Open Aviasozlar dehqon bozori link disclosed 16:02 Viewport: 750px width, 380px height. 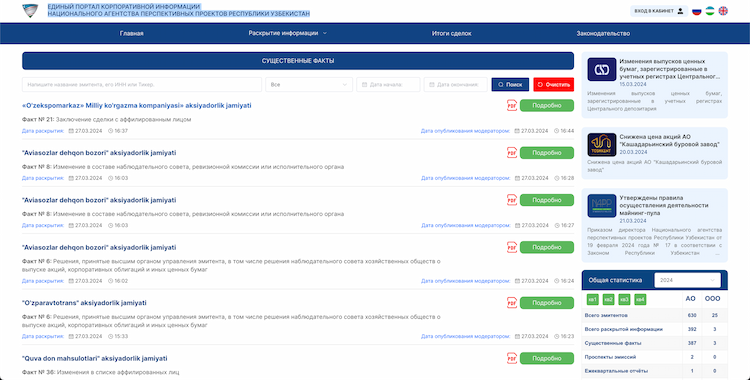tap(99, 247)
